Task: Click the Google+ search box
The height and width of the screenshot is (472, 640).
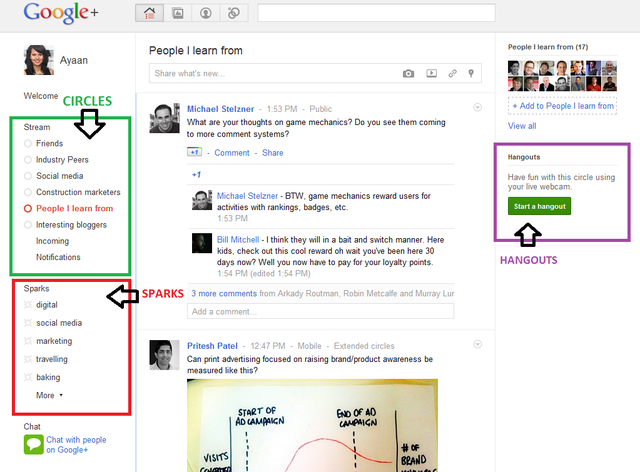Action: [376, 13]
